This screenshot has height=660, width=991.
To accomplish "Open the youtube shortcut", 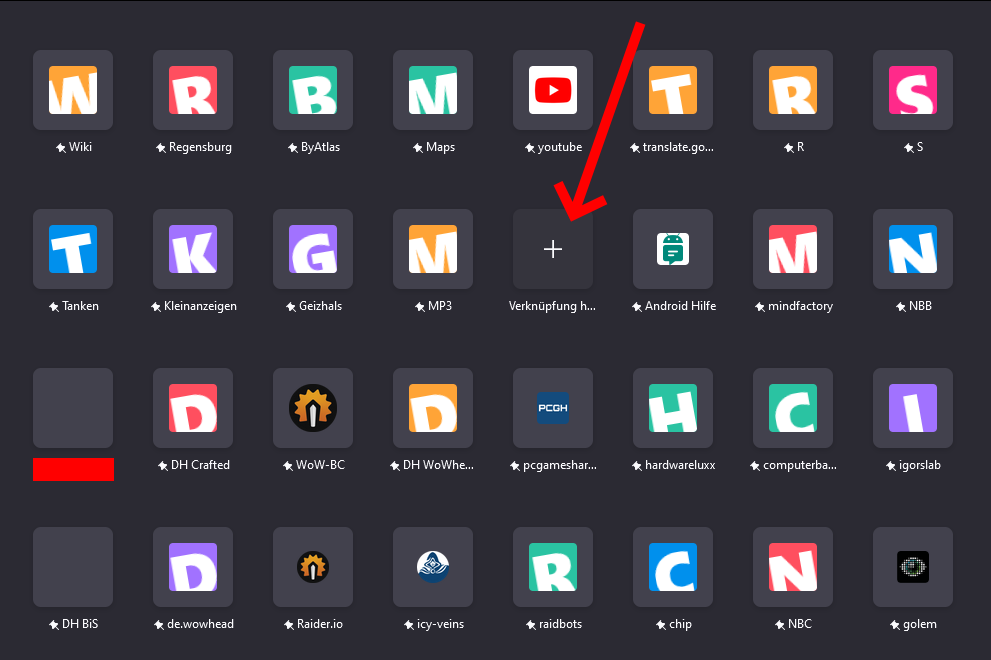I will pos(553,90).
